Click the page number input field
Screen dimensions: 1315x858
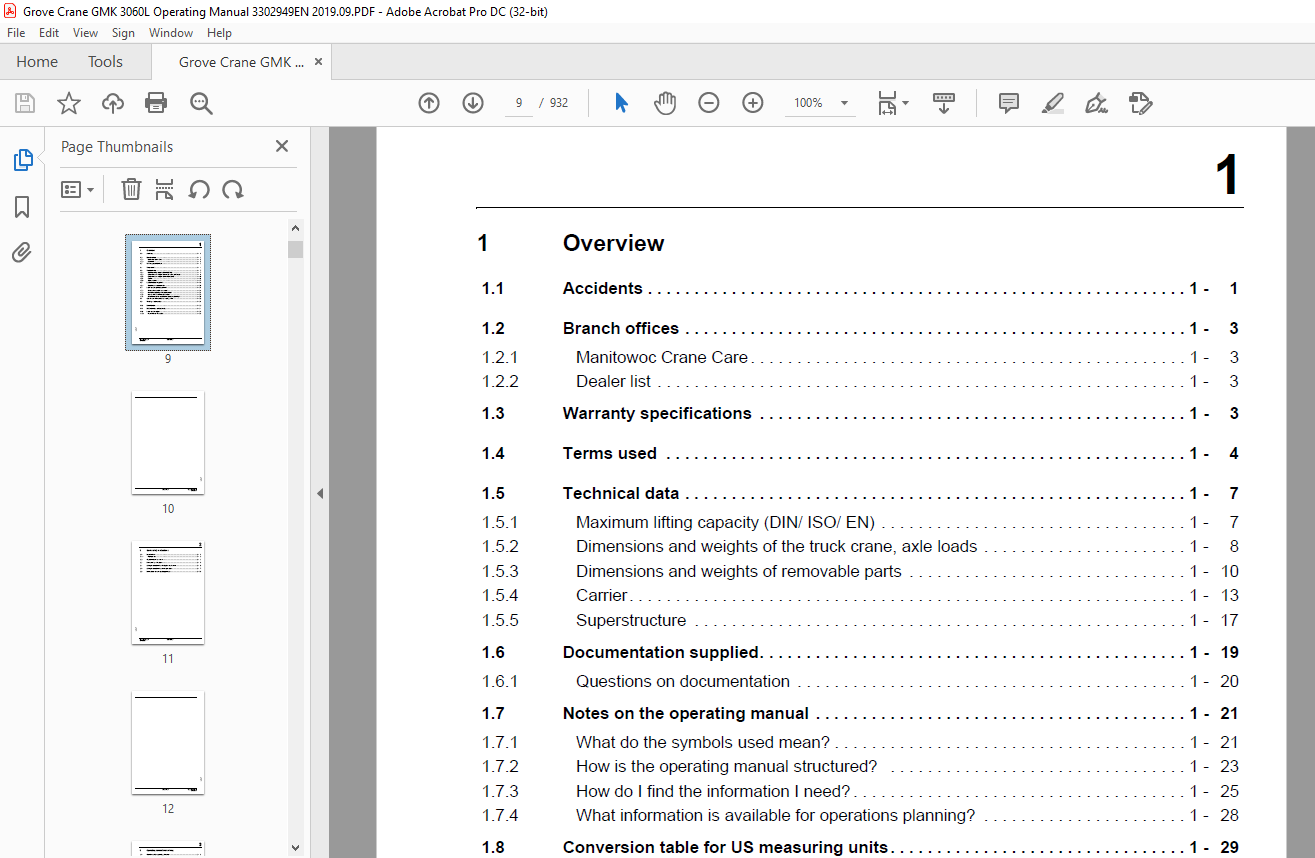click(x=519, y=103)
